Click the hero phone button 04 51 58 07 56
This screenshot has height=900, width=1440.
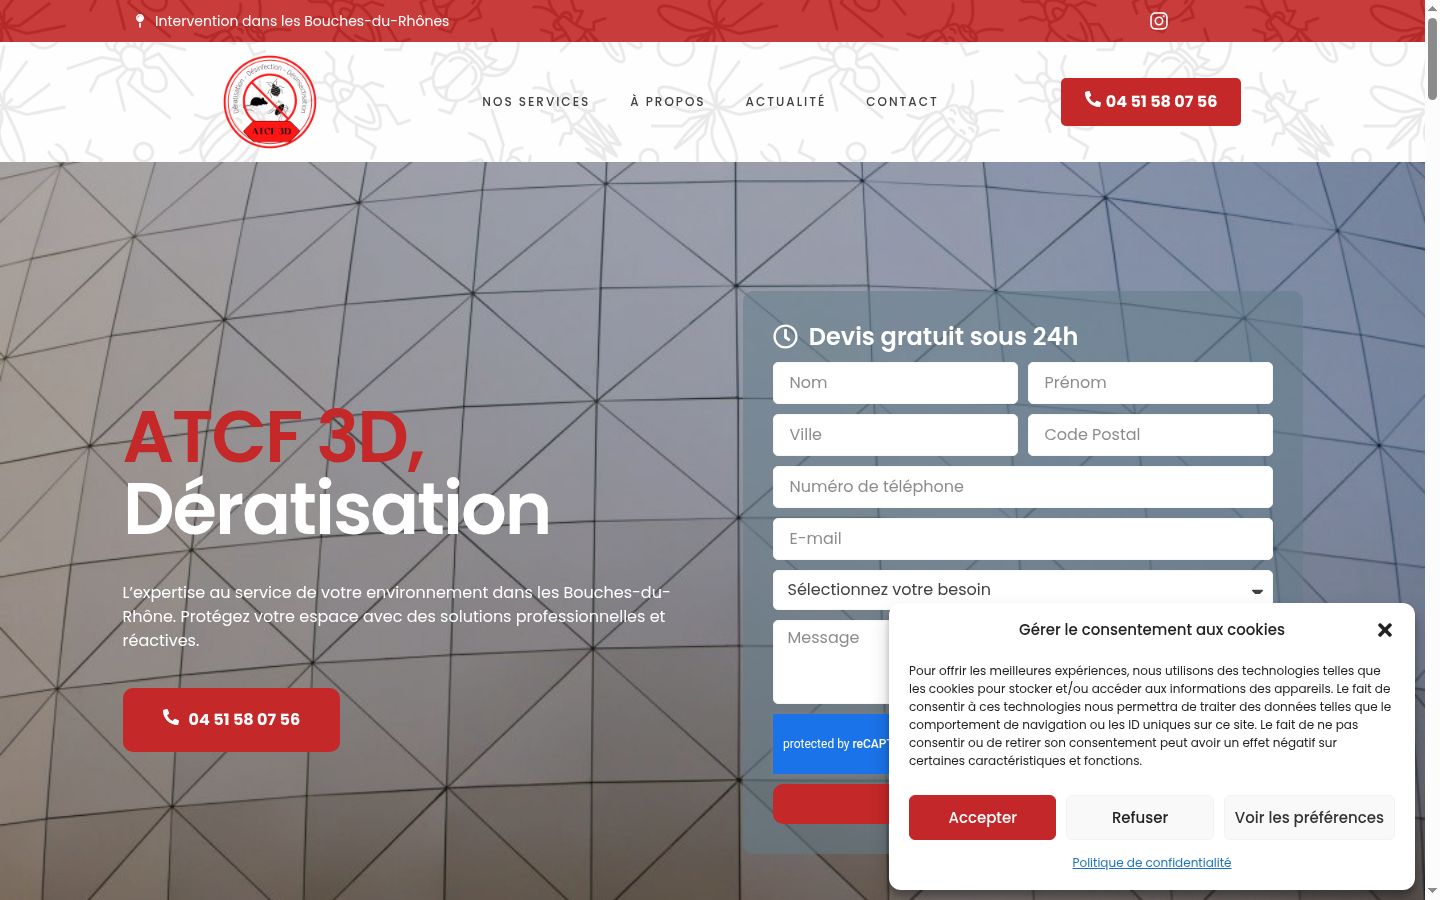pos(231,720)
